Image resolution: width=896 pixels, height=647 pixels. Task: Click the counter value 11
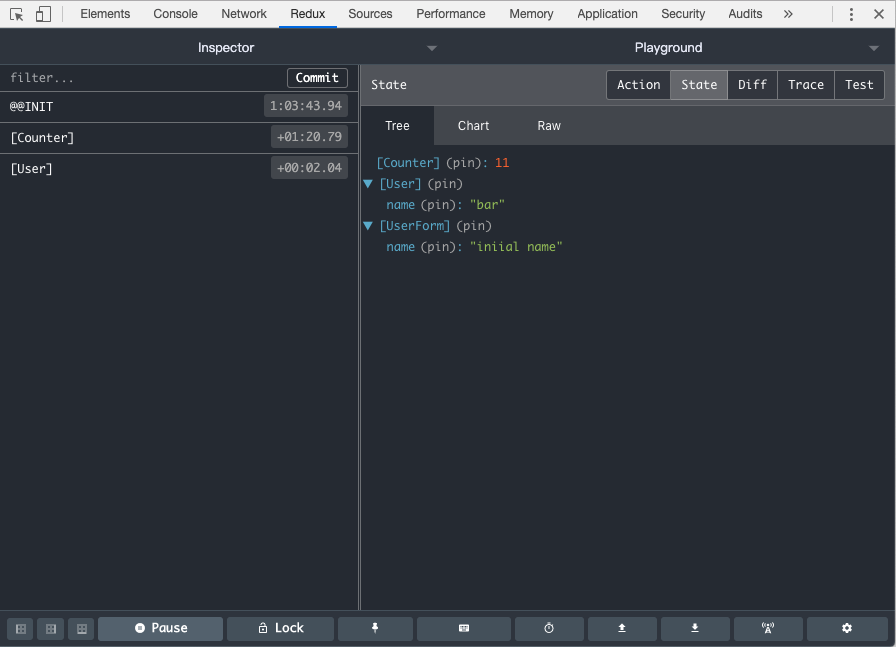tap(502, 163)
